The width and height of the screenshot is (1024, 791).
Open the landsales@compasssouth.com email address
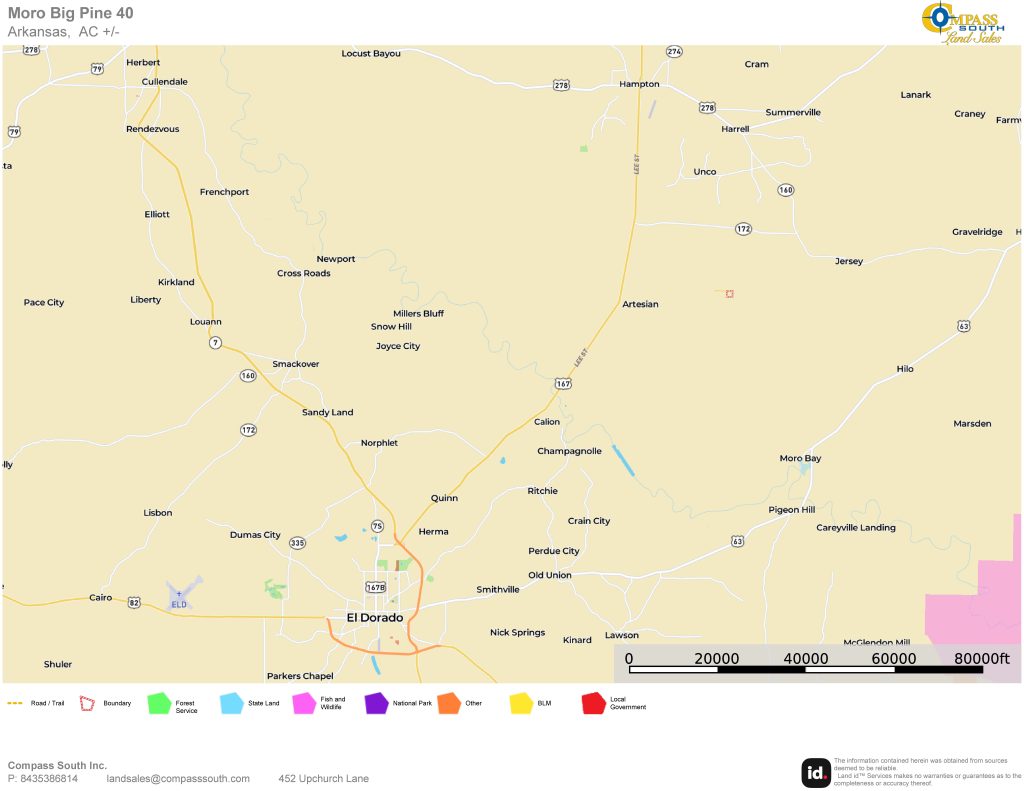click(x=178, y=779)
